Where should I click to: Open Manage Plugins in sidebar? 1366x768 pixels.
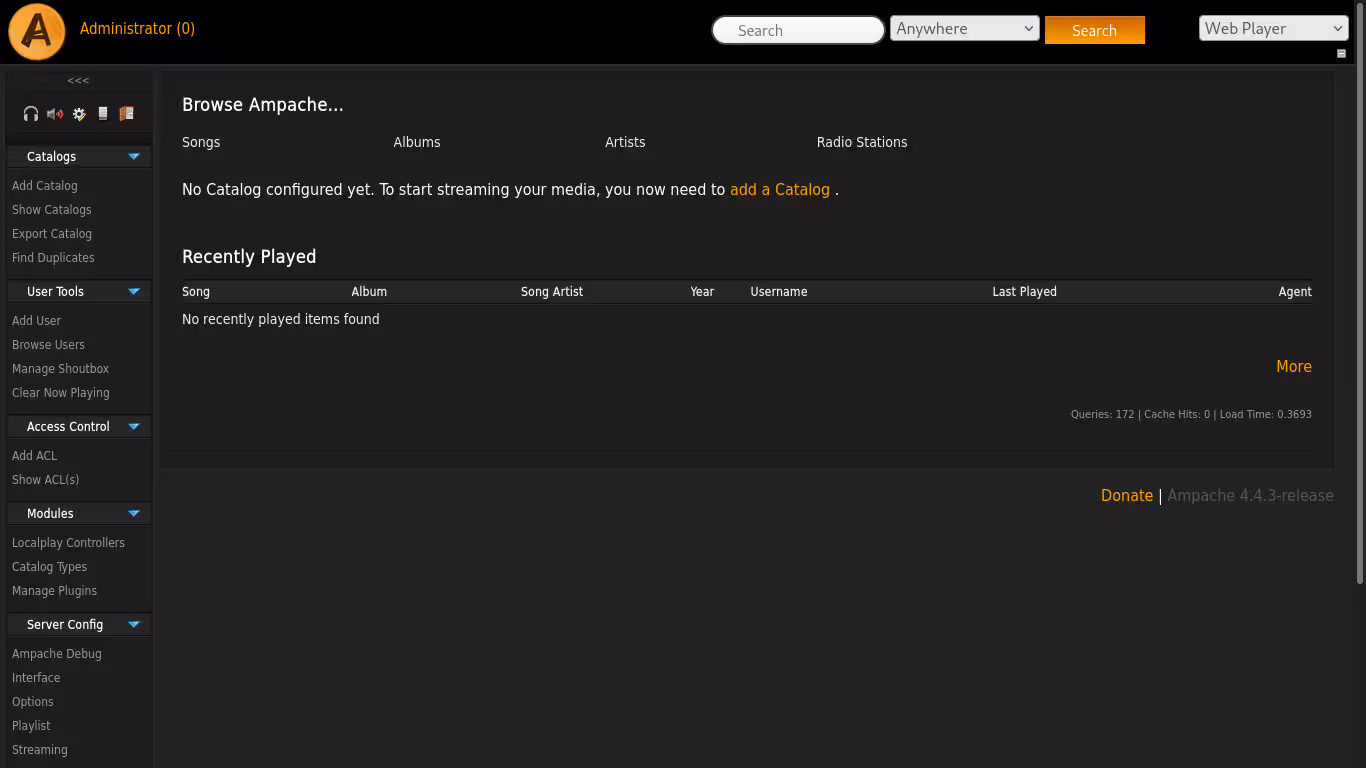pos(54,591)
